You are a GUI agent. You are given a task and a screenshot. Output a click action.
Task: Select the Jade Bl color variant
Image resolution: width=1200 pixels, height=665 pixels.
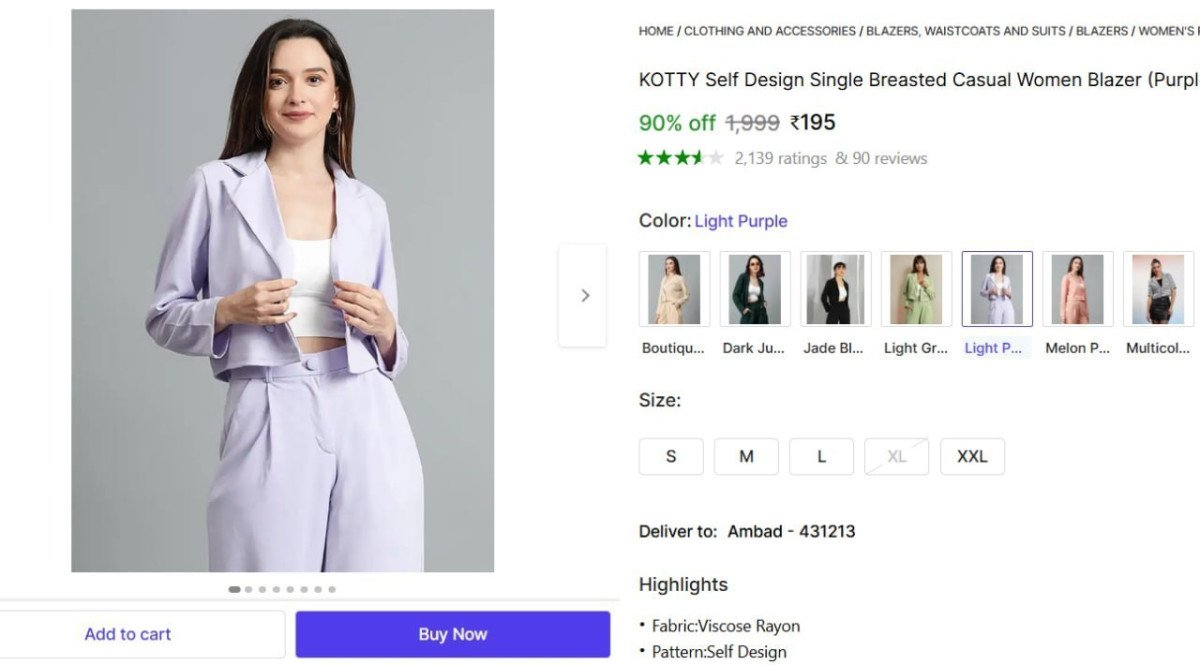(836, 288)
